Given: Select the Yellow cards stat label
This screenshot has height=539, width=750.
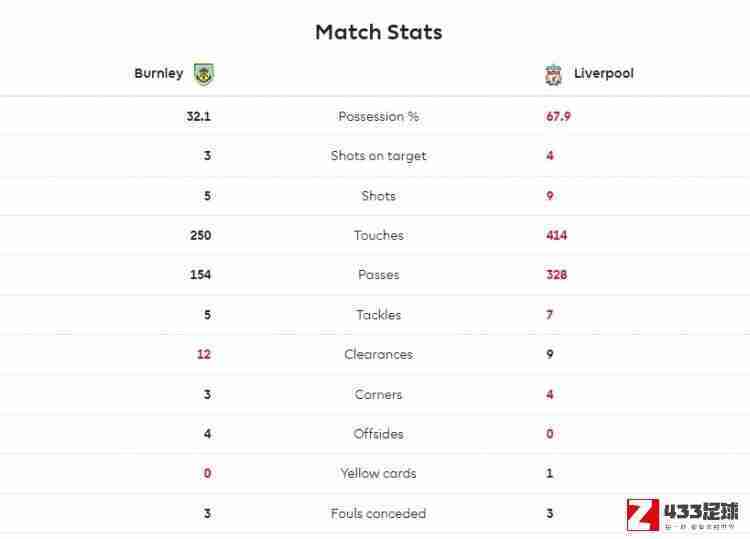Looking at the screenshot, I should tap(378, 473).
